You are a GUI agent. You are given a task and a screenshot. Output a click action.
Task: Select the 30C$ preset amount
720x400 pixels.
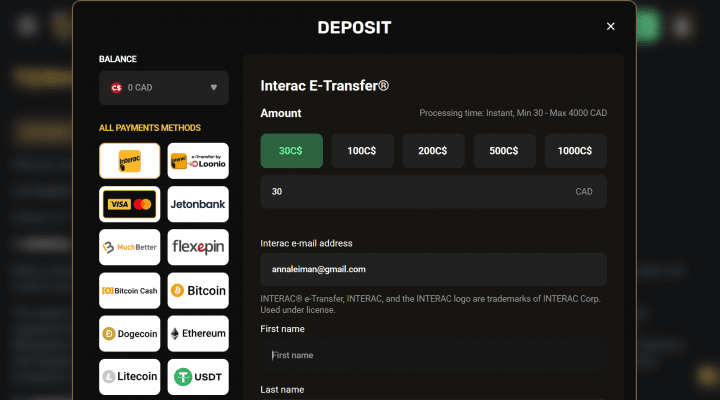coord(292,151)
